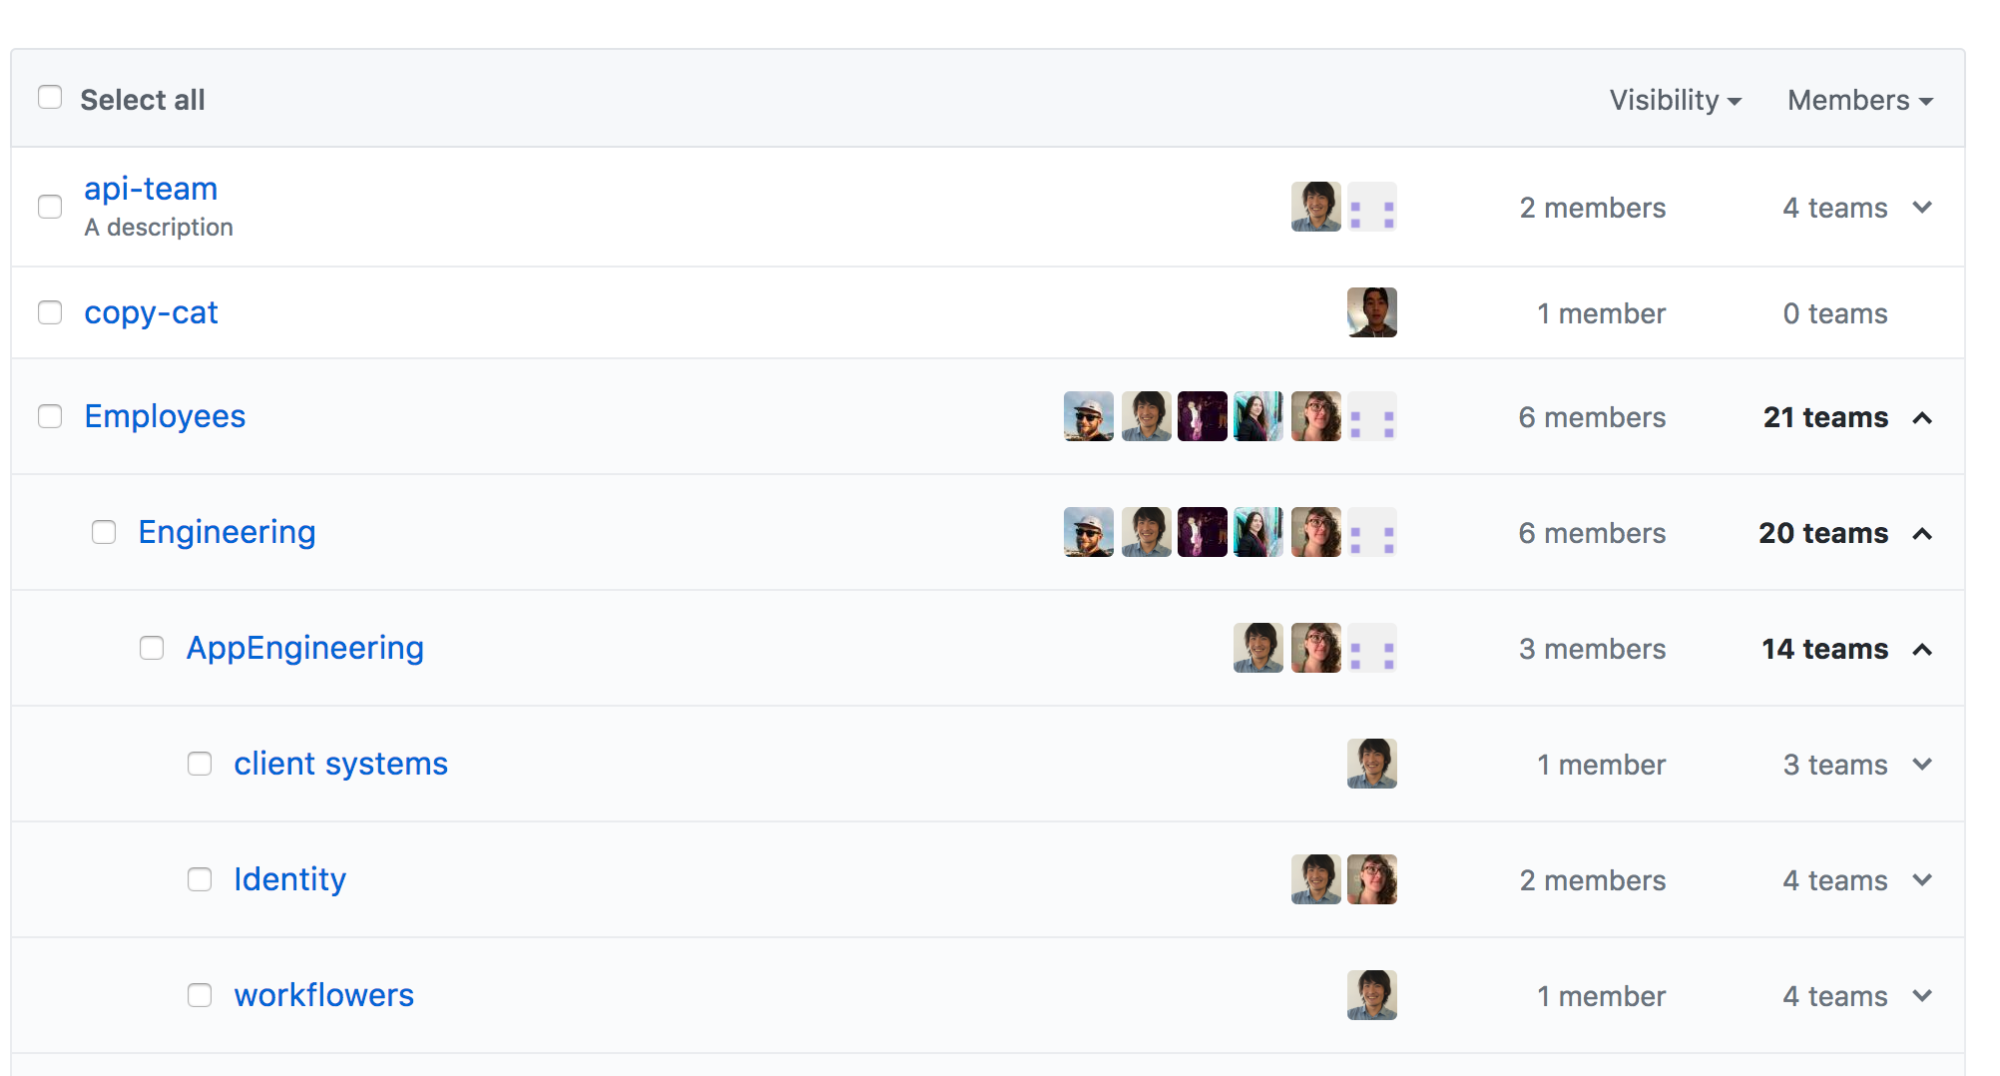2000x1076 pixels.
Task: Open the Members filter dropdown
Action: (1860, 100)
